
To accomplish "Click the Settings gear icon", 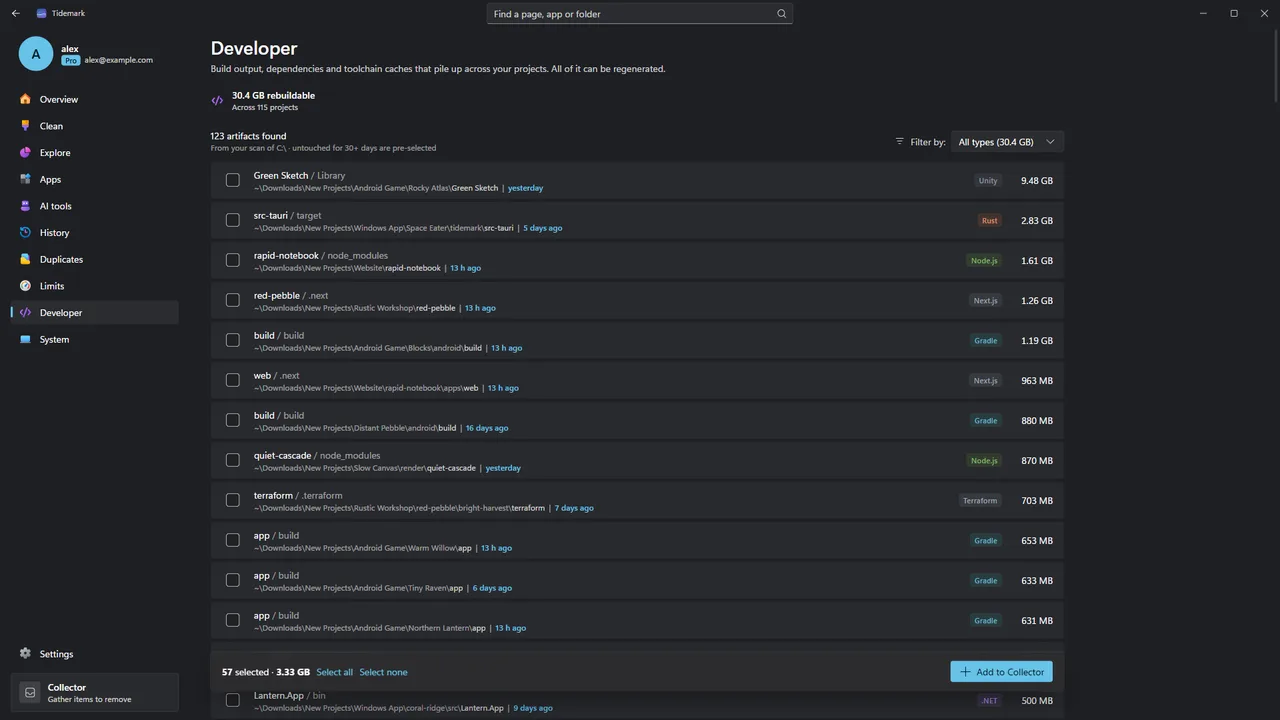I will pyautogui.click(x=25, y=654).
